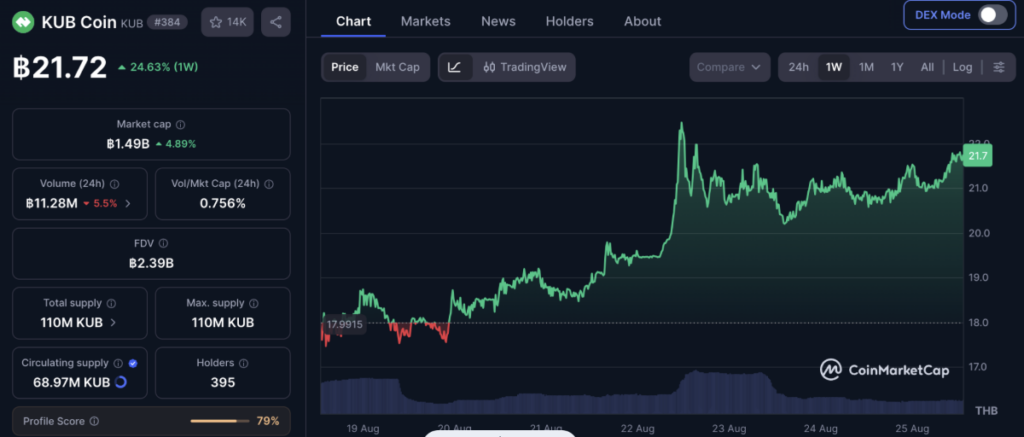Open Vol/Mkt Cap (24h) info icon
Screen dimensions: 1024x437
click(x=268, y=184)
